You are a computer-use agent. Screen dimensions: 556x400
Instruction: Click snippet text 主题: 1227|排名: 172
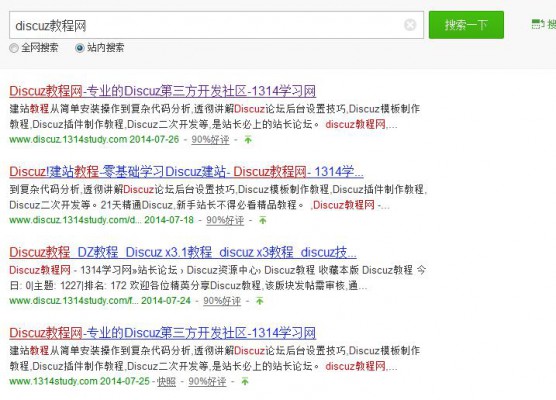click(x=80, y=285)
